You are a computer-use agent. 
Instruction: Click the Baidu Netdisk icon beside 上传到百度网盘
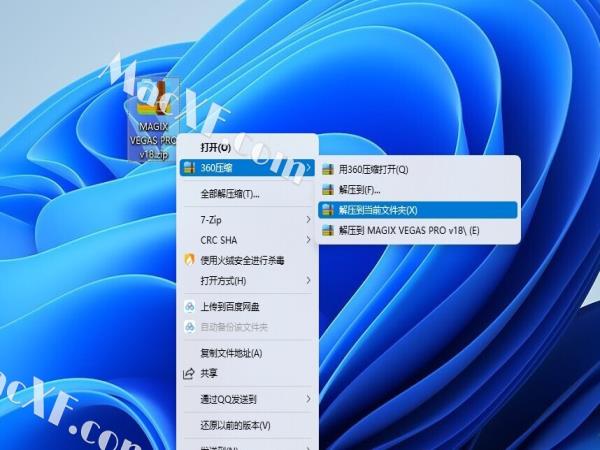pyautogui.click(x=190, y=307)
